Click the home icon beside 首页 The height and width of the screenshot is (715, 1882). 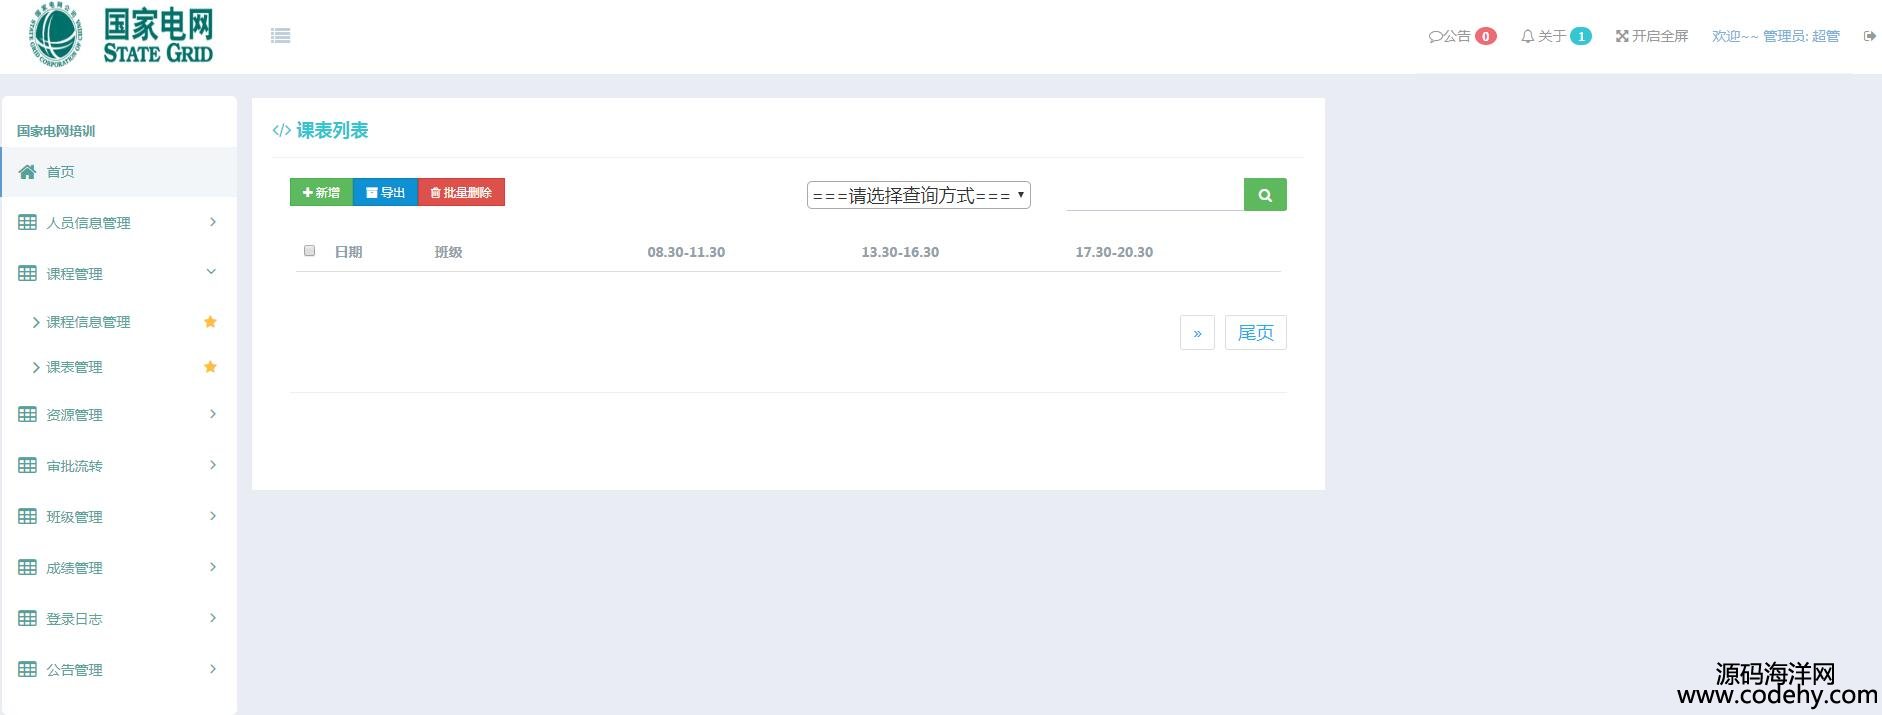[27, 172]
